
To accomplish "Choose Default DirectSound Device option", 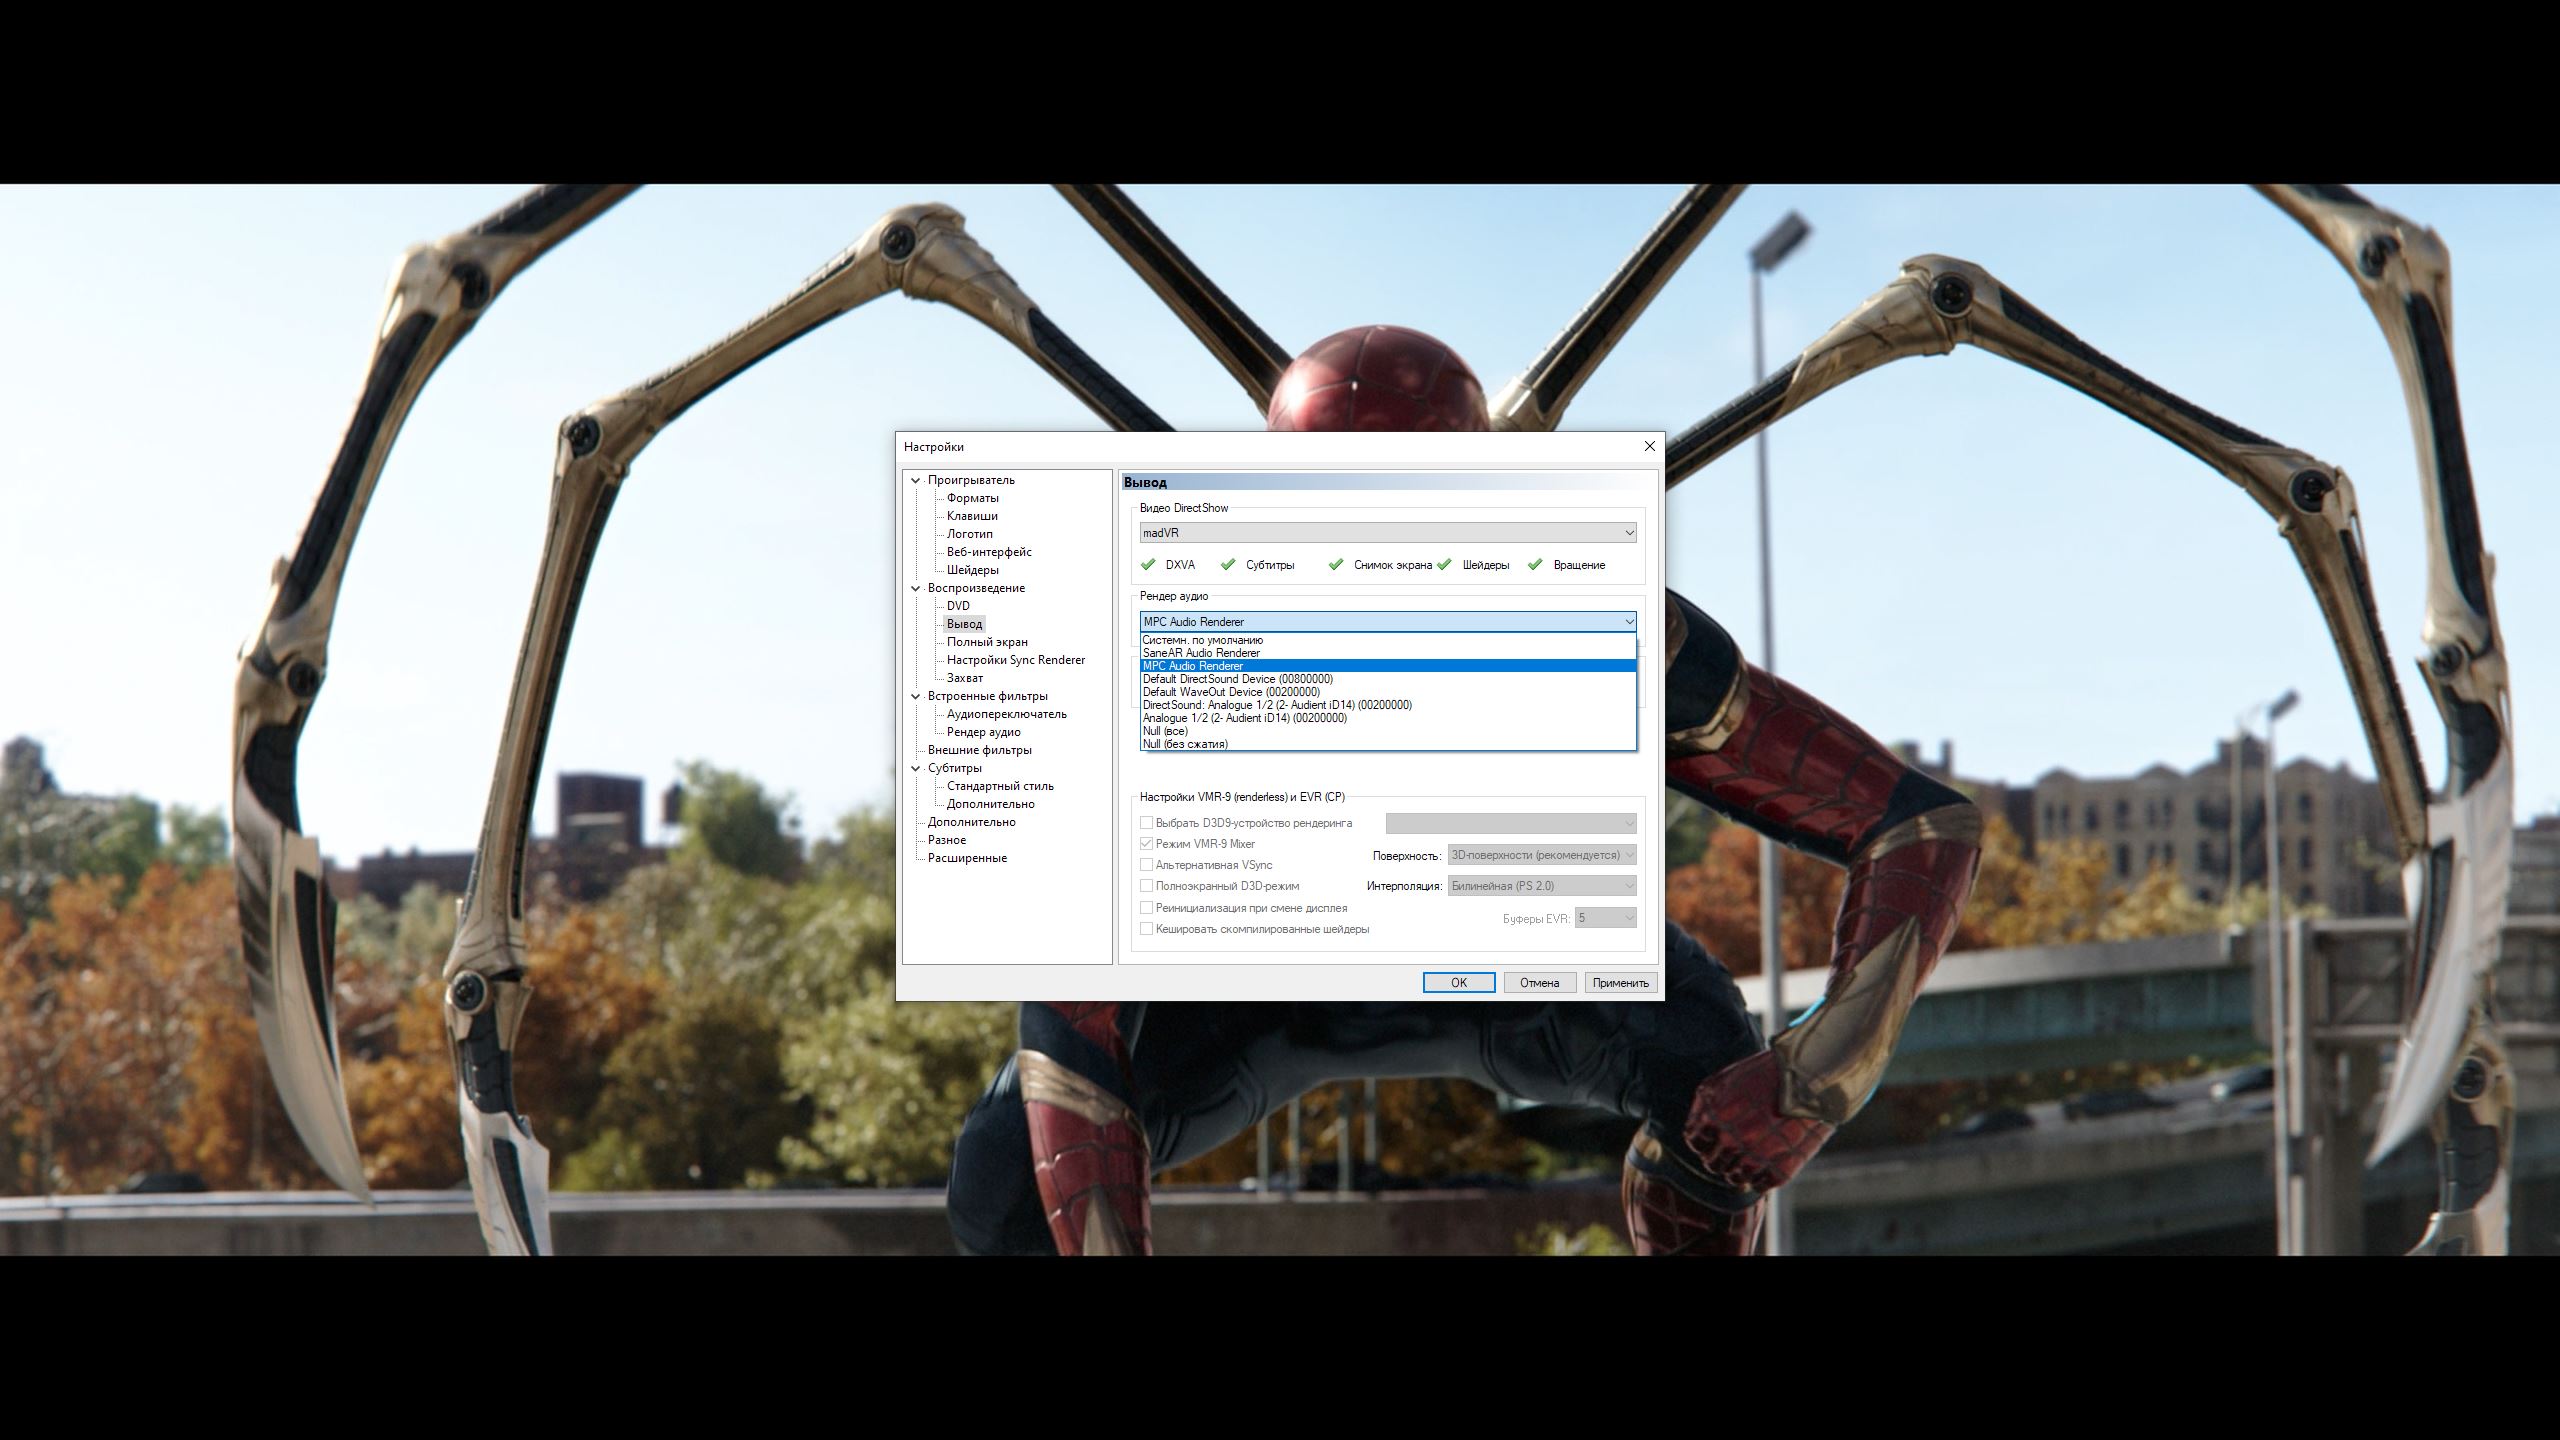I will coord(1237,679).
